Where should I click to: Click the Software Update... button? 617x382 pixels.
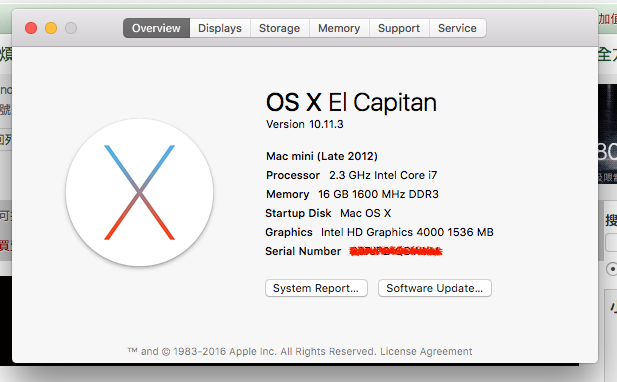435,288
